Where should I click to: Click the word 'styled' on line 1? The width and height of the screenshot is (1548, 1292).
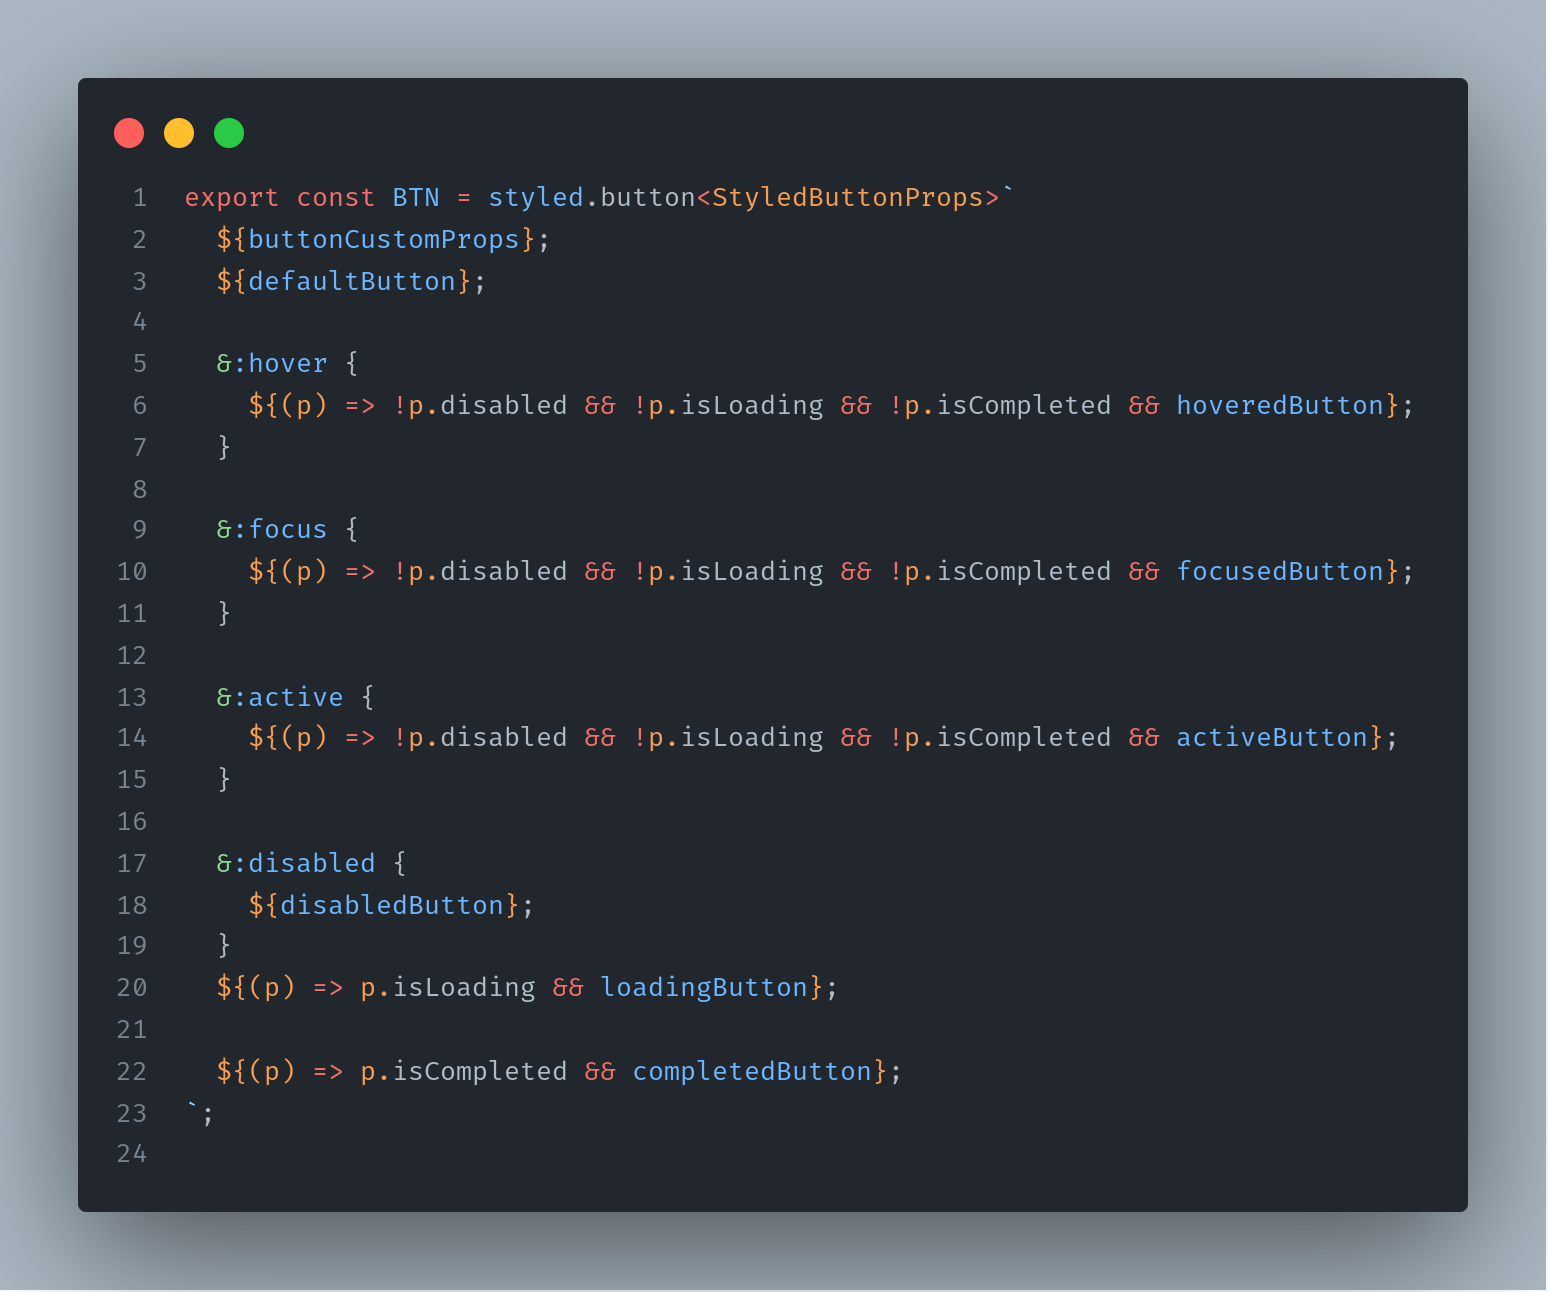536,198
